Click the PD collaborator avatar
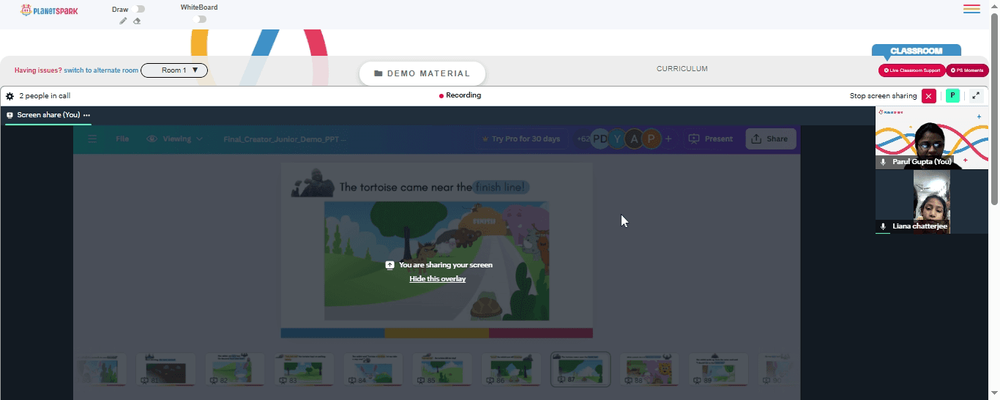1000x400 pixels. pyautogui.click(x=599, y=138)
